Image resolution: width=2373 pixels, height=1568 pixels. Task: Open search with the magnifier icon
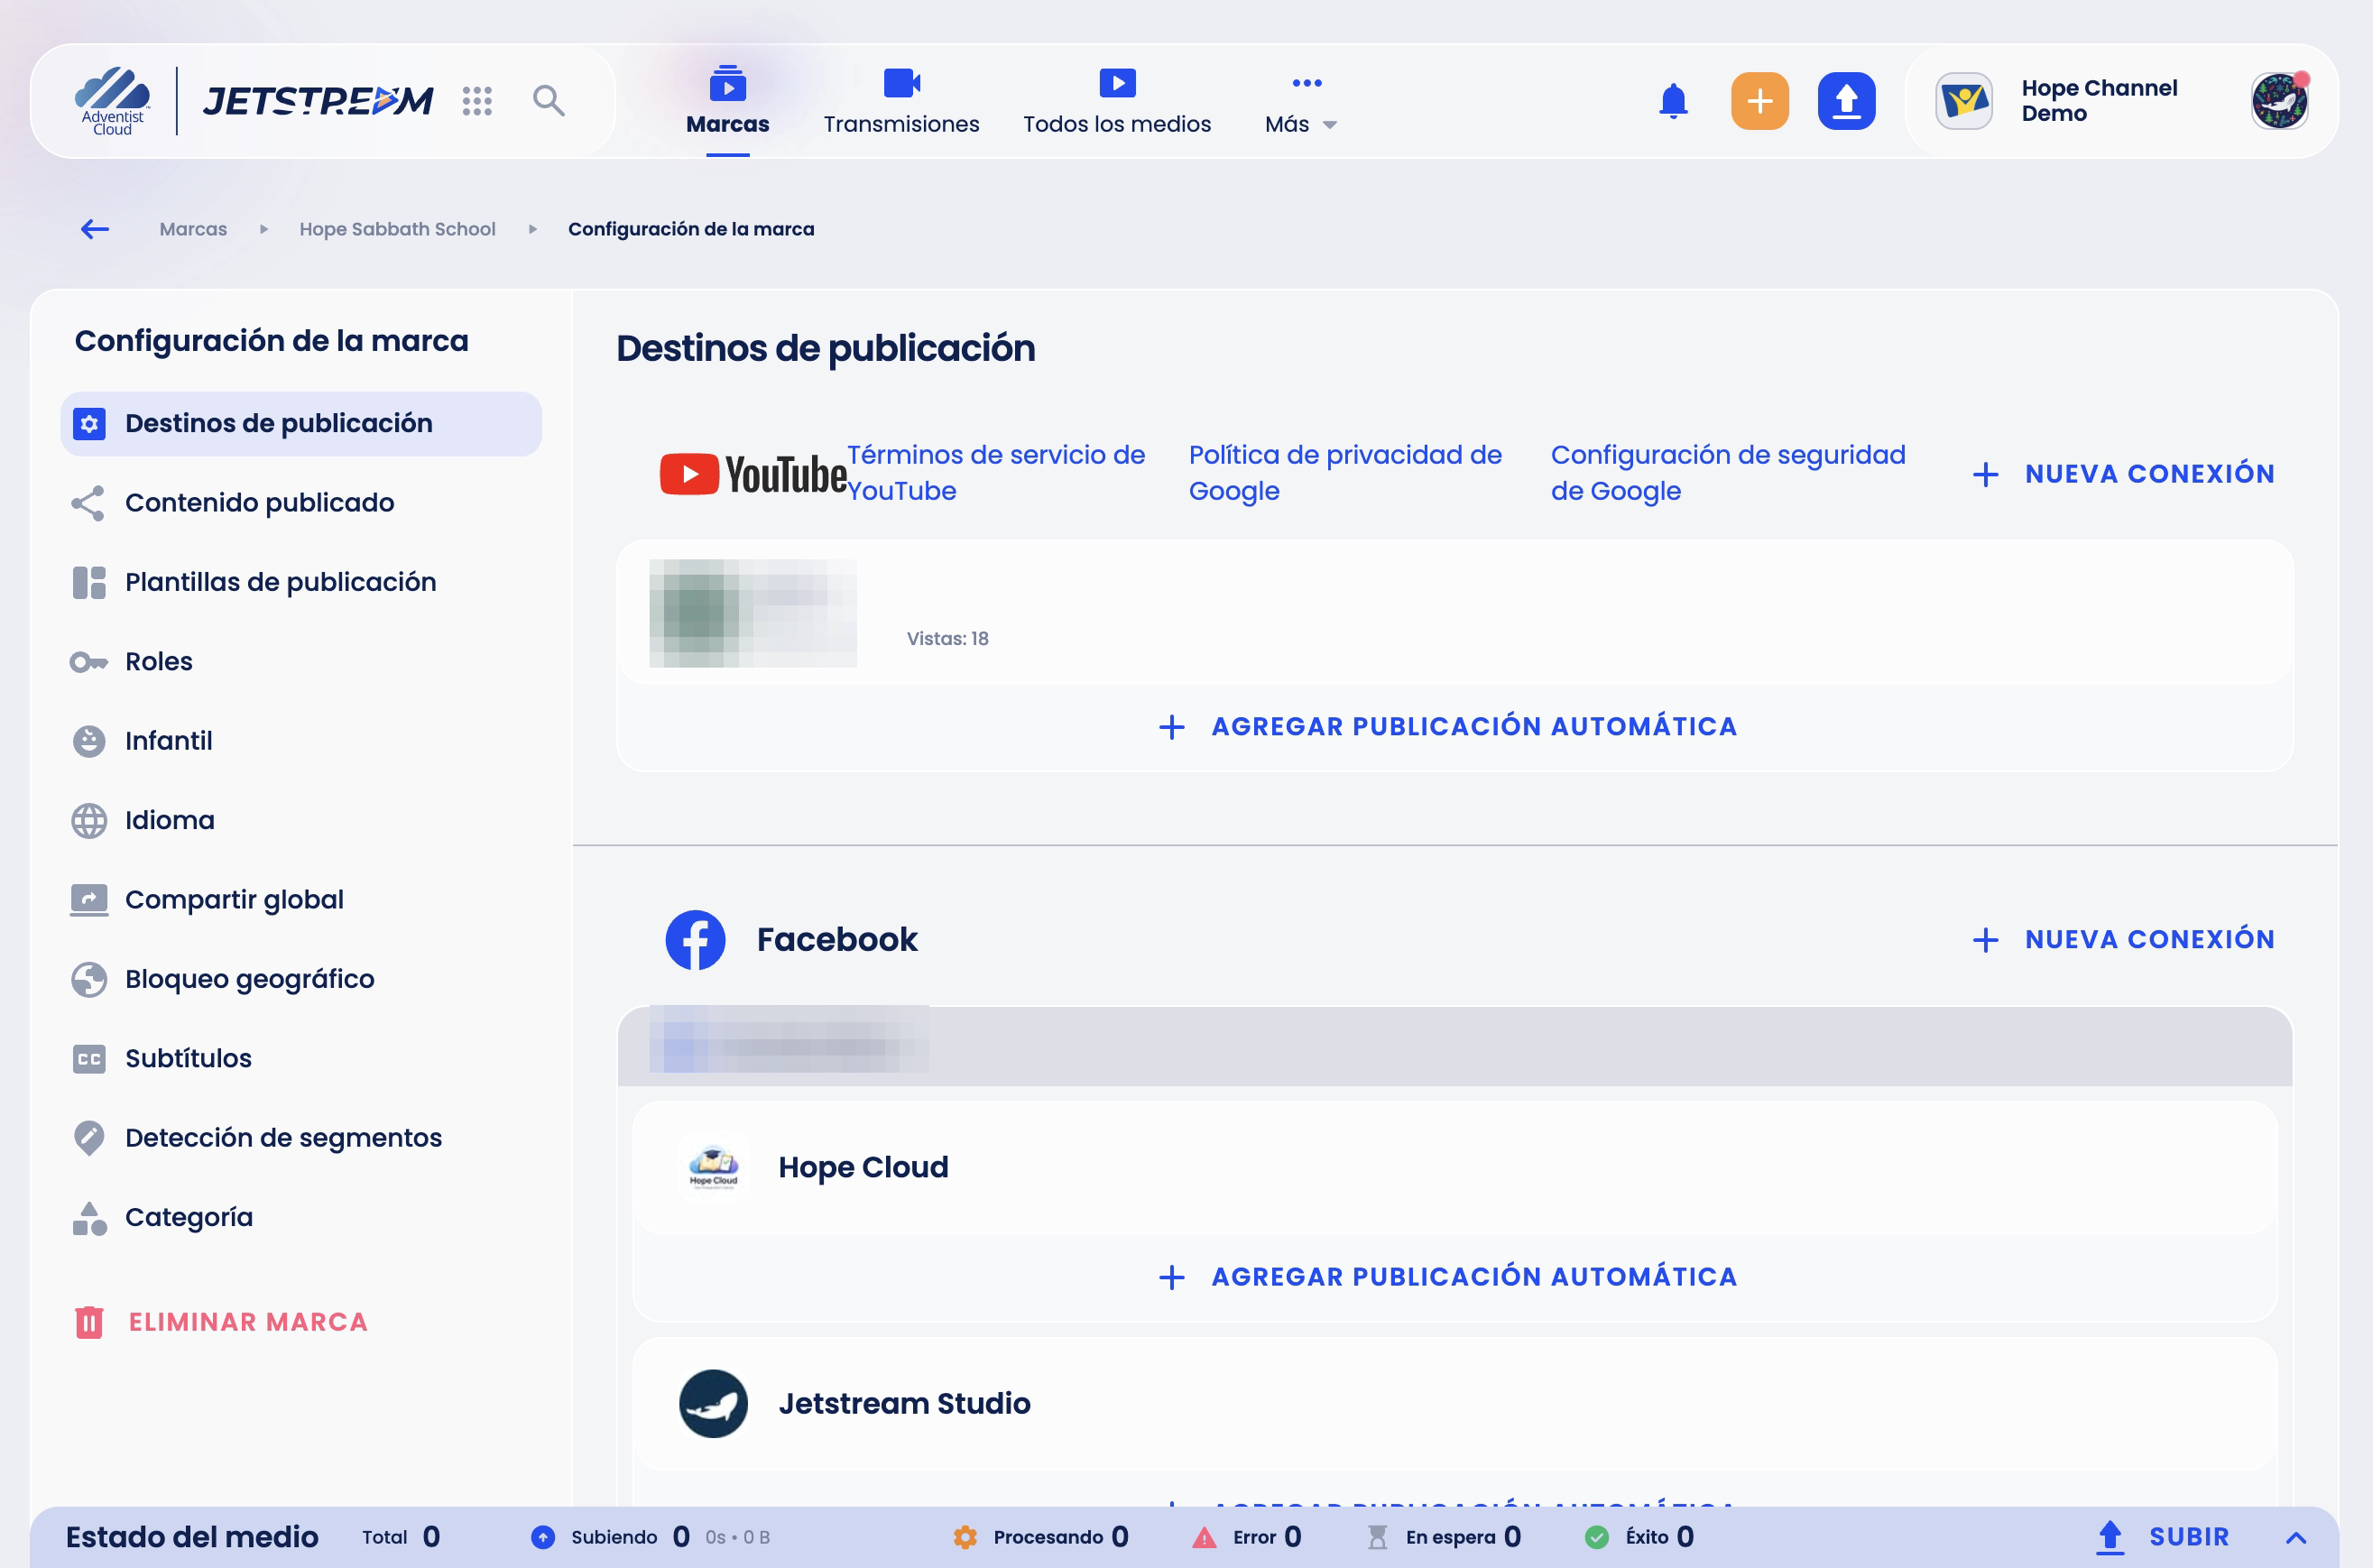548,101
